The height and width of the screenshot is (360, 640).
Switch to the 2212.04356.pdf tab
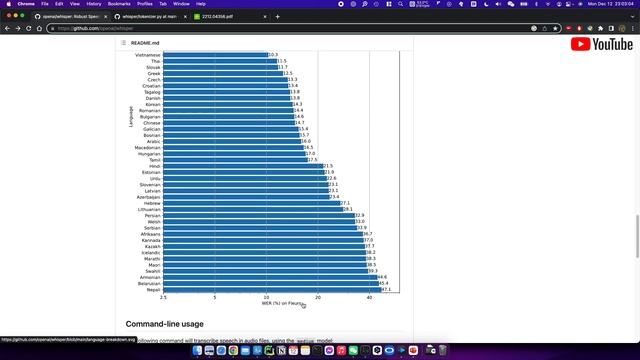coord(230,17)
